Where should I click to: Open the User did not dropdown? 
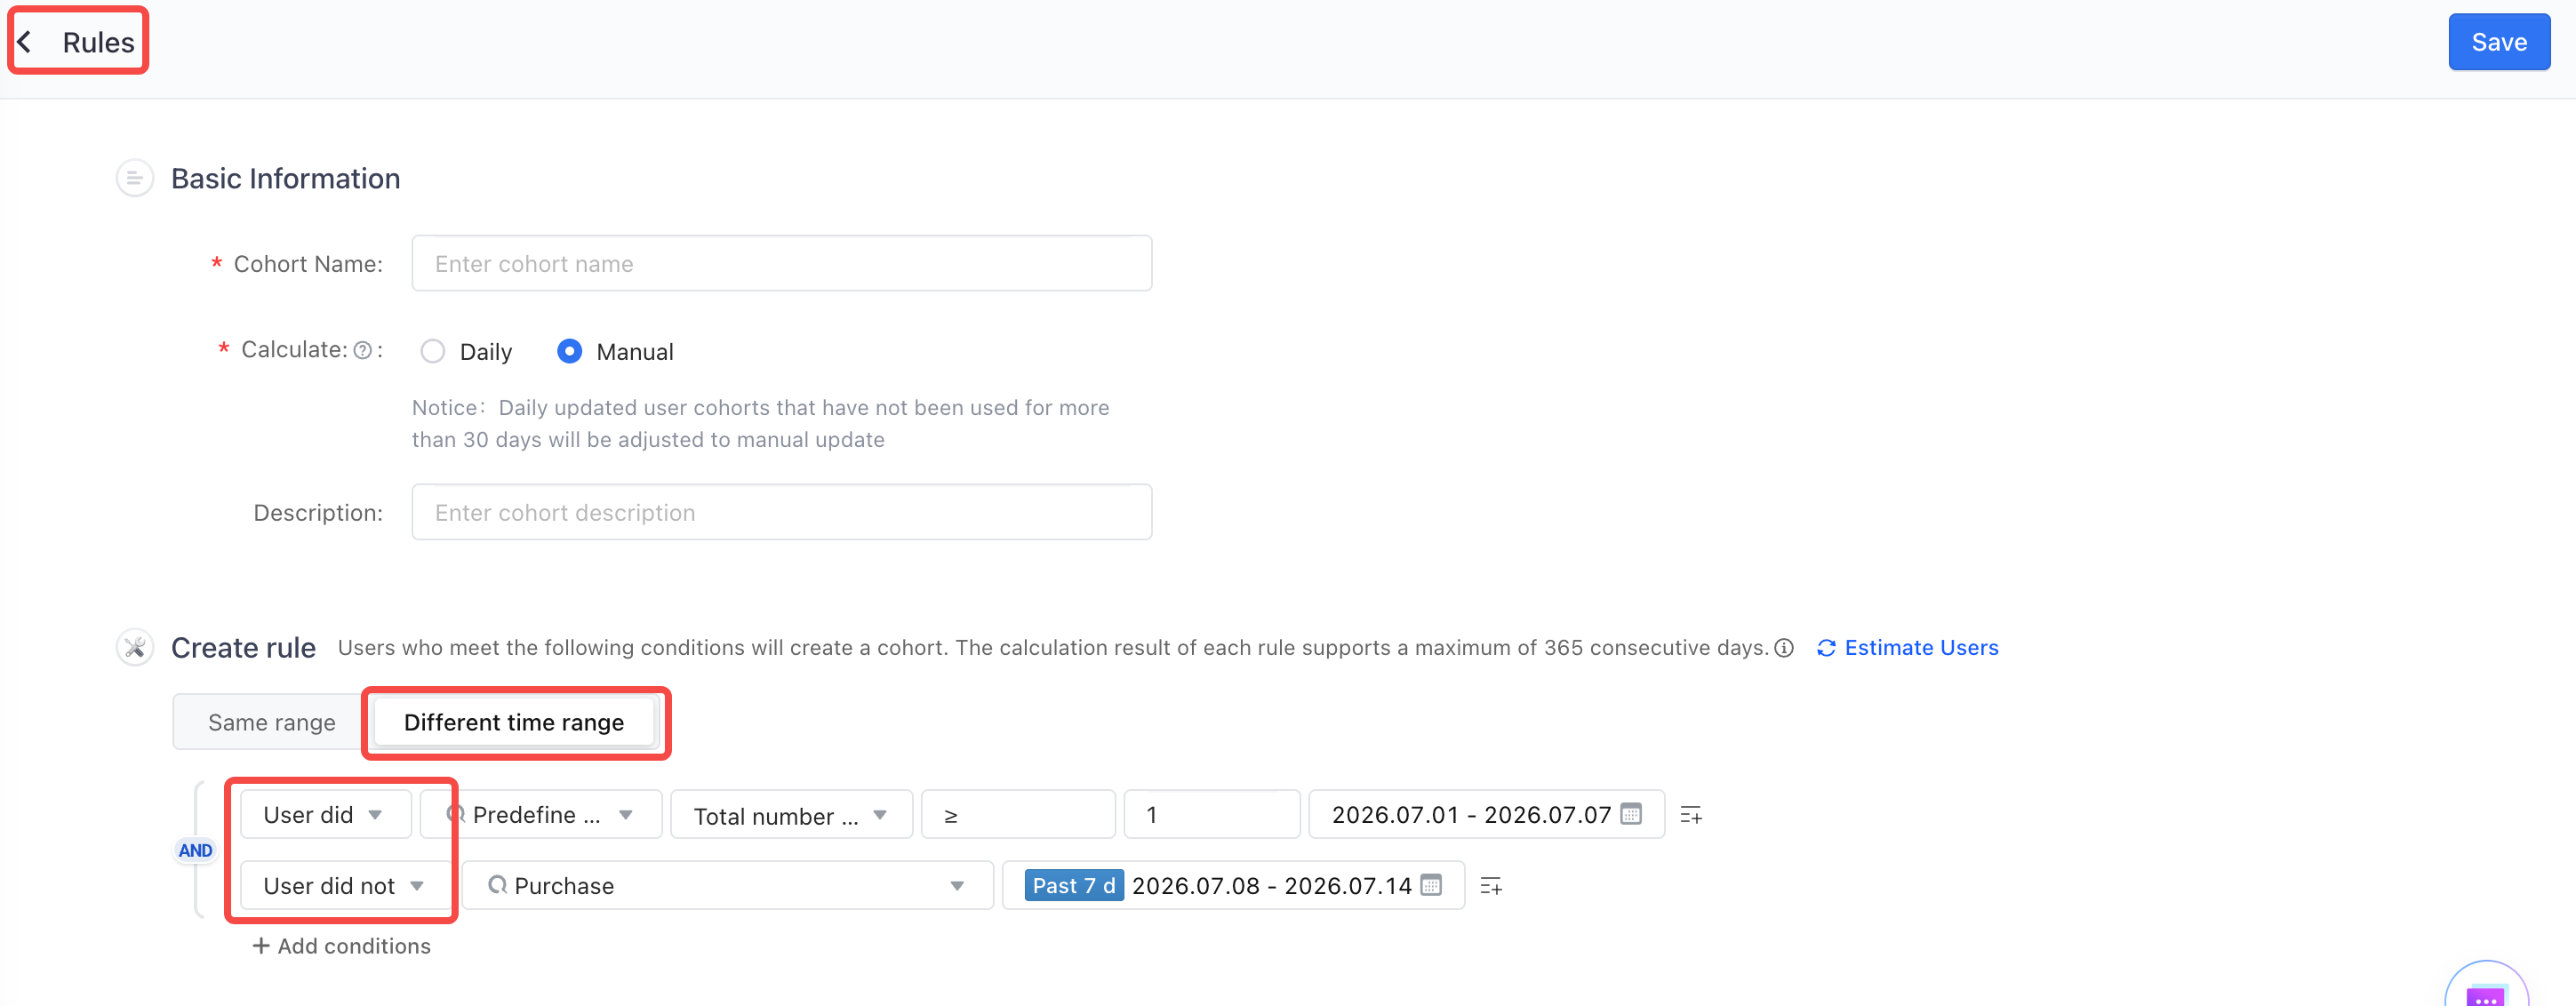pyautogui.click(x=344, y=886)
